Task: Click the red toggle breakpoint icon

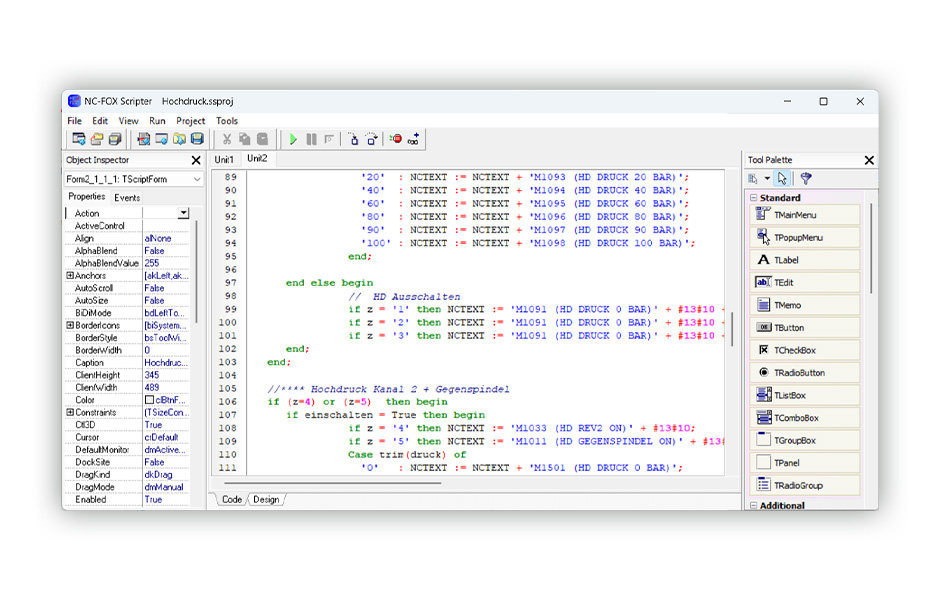Action: 396,139
